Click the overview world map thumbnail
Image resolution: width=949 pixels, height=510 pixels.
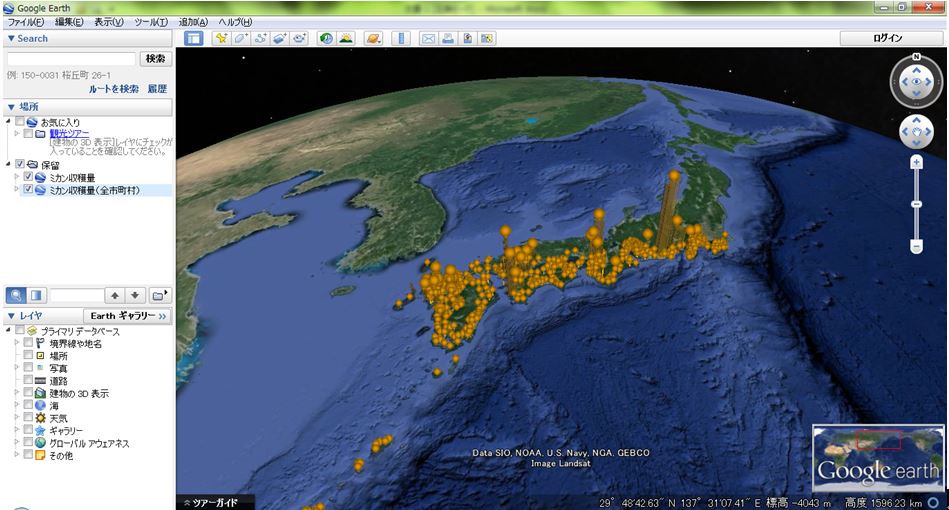point(878,457)
